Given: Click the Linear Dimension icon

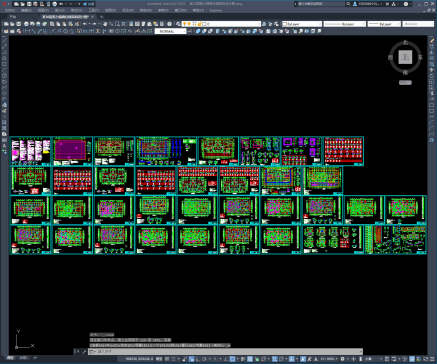Looking at the screenshot, I should tap(27, 31).
